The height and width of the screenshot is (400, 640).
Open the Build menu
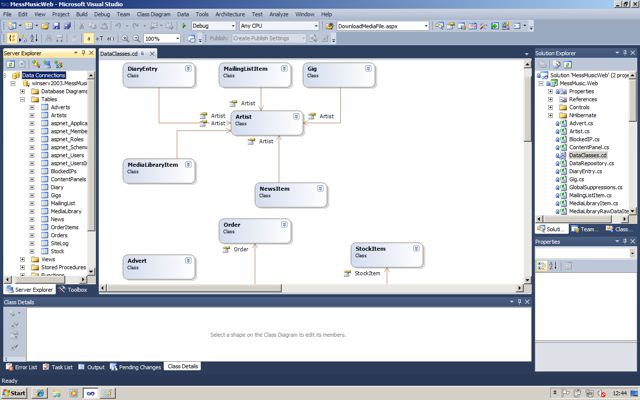(x=82, y=14)
